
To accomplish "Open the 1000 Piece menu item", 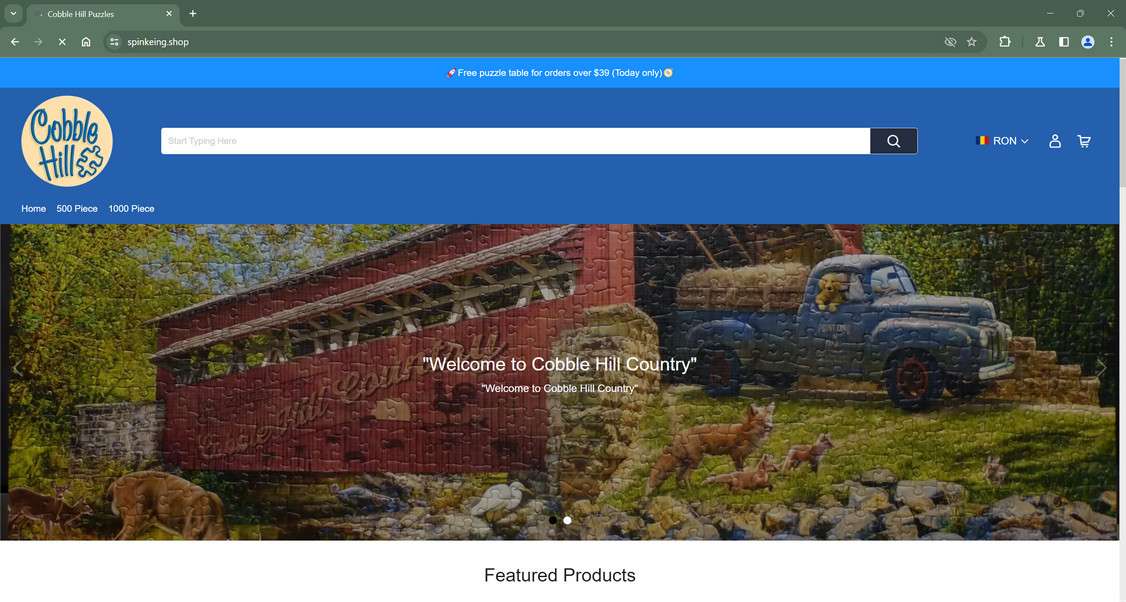I will [131, 208].
